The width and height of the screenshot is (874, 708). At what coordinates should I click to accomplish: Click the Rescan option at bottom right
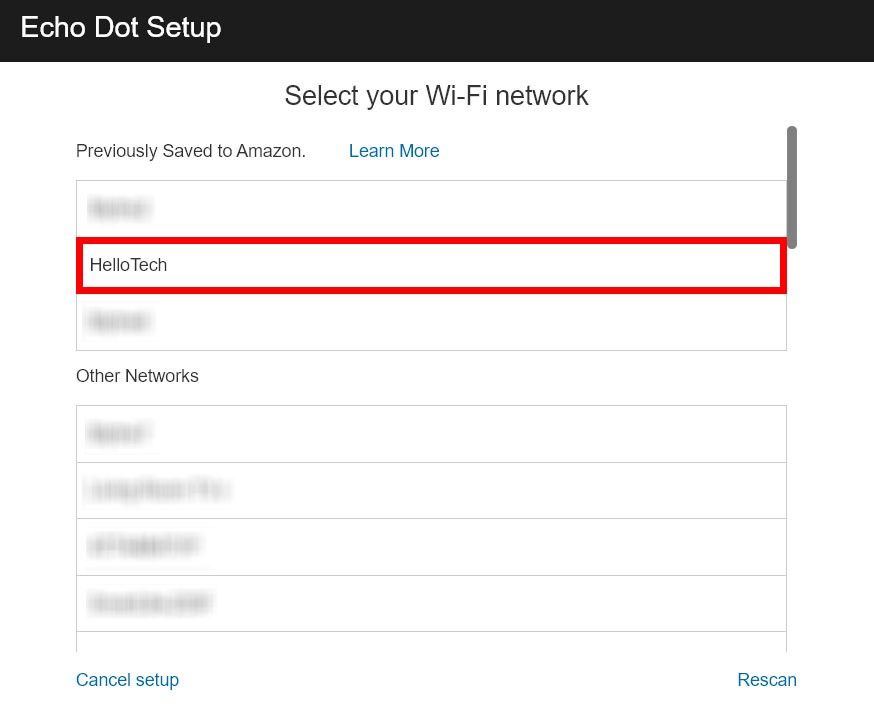766,680
